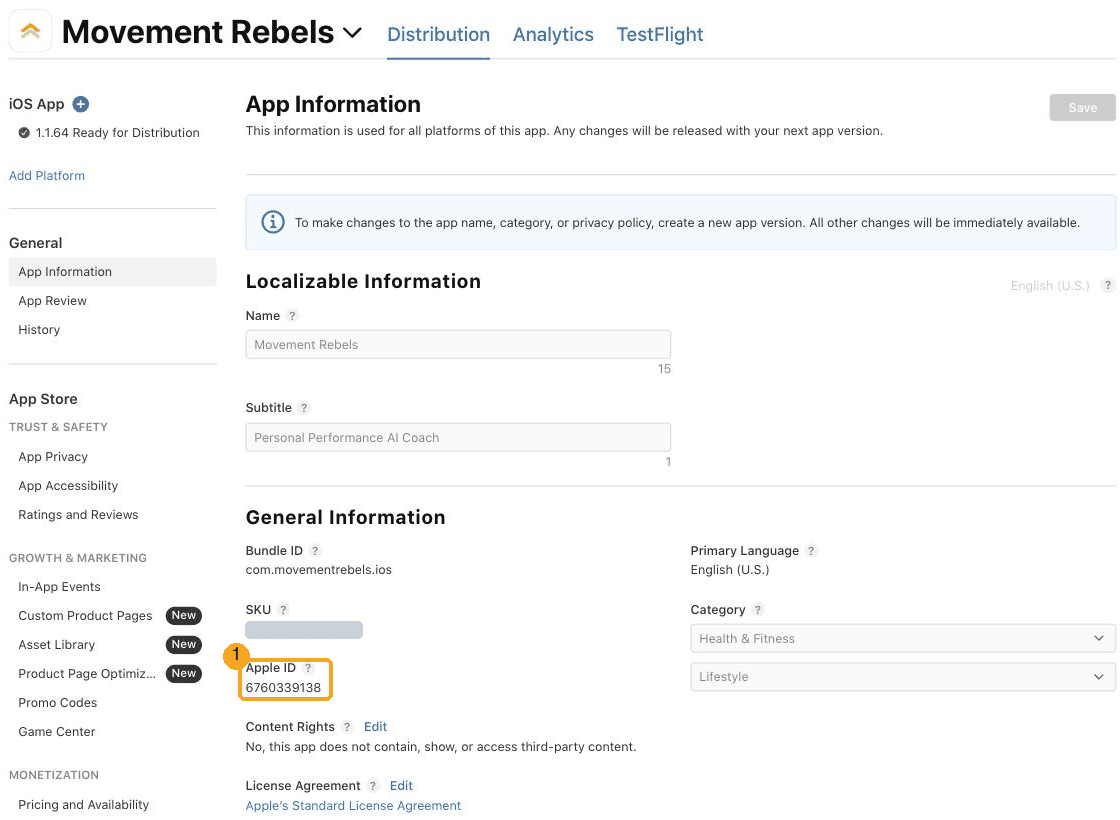The width and height of the screenshot is (1120, 820).
Task: Click the info icon in the blue notice banner
Action: click(273, 222)
